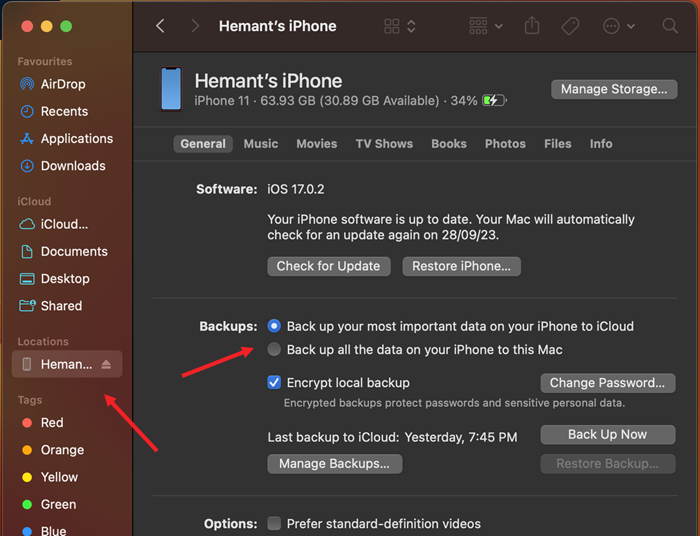Click the last backup time text
This screenshot has height=536, width=700.
click(461, 437)
